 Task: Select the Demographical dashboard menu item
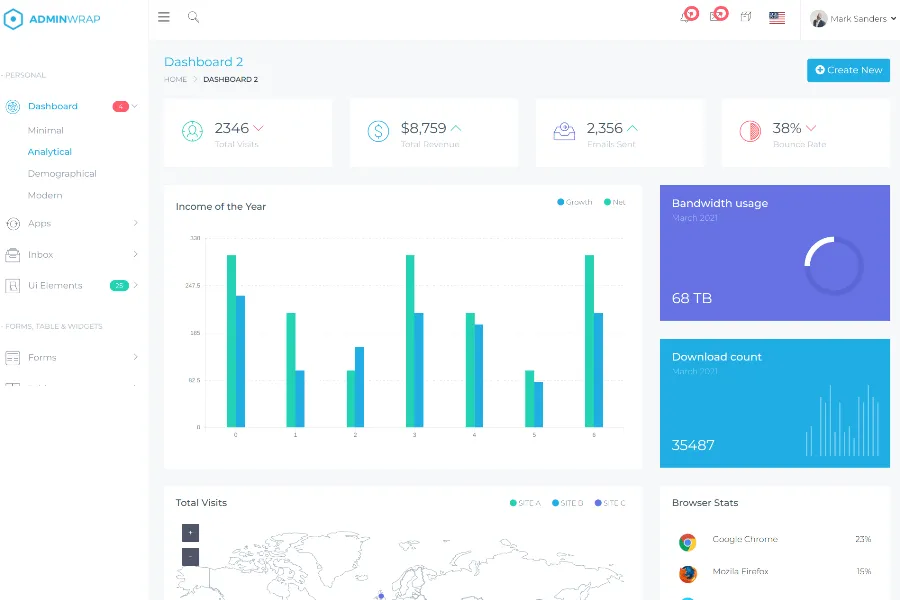(x=62, y=173)
